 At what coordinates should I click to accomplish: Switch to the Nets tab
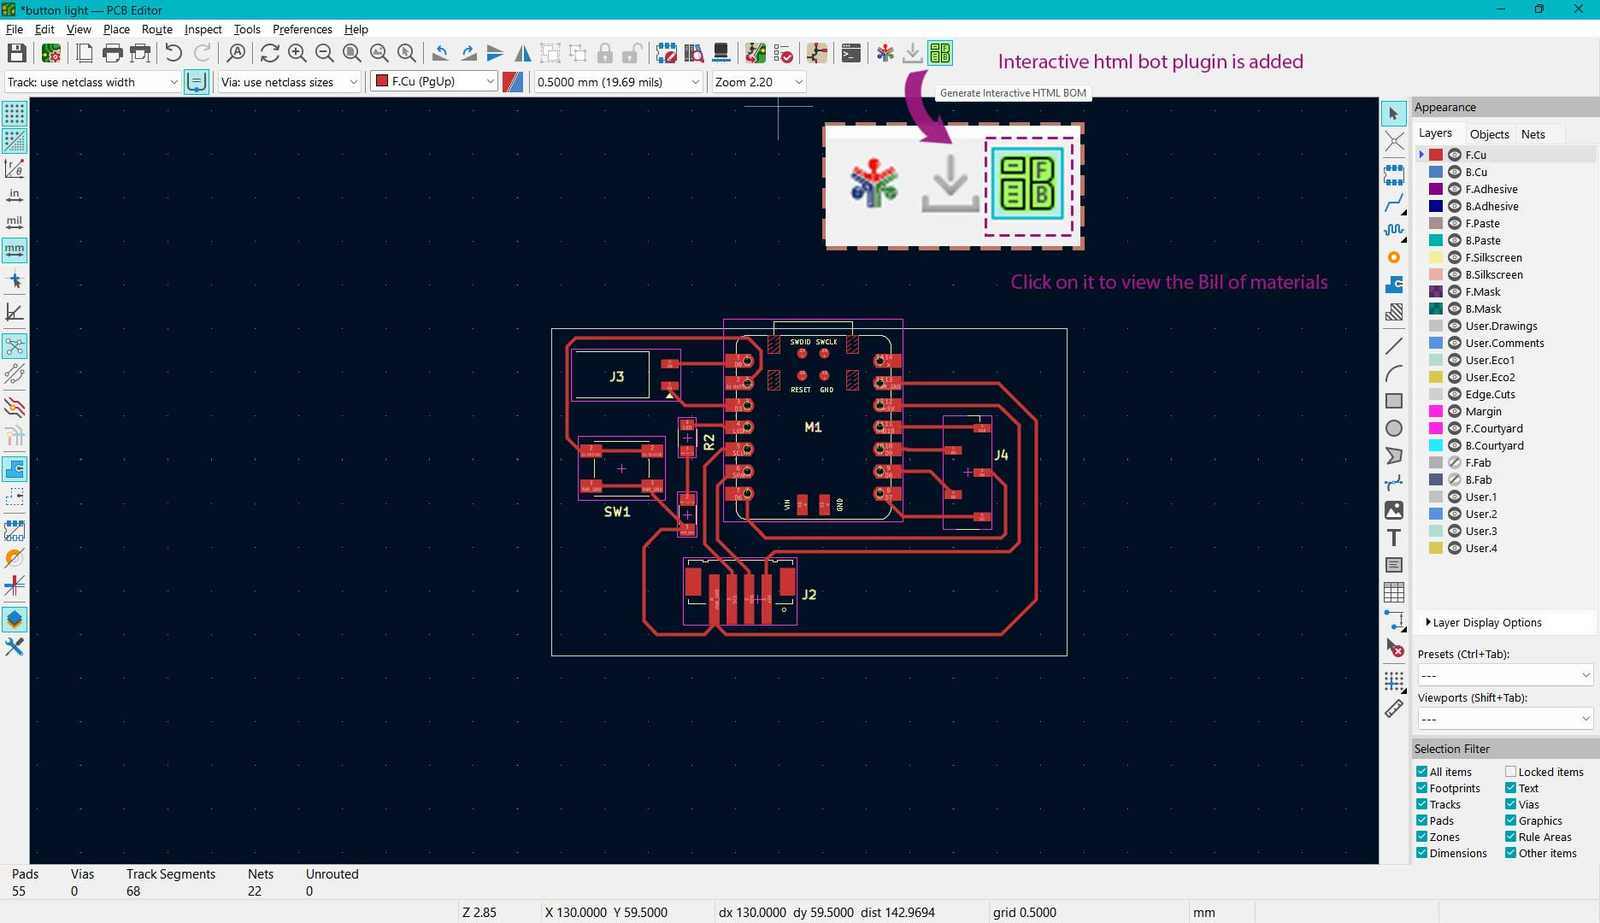(1533, 133)
